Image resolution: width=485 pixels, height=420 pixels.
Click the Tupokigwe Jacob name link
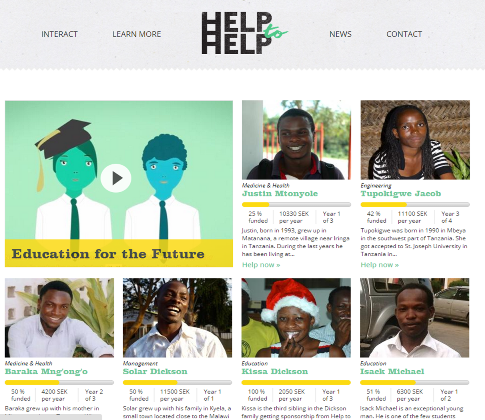(x=401, y=194)
